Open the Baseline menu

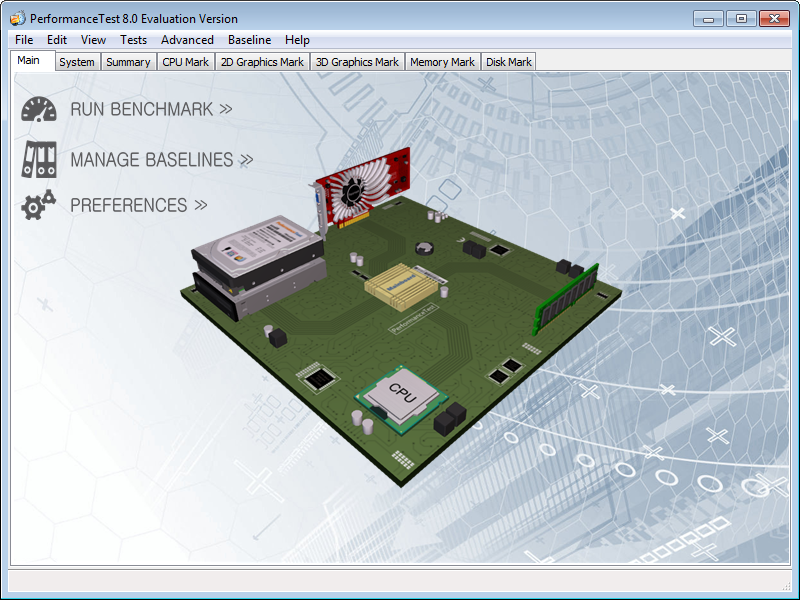249,40
